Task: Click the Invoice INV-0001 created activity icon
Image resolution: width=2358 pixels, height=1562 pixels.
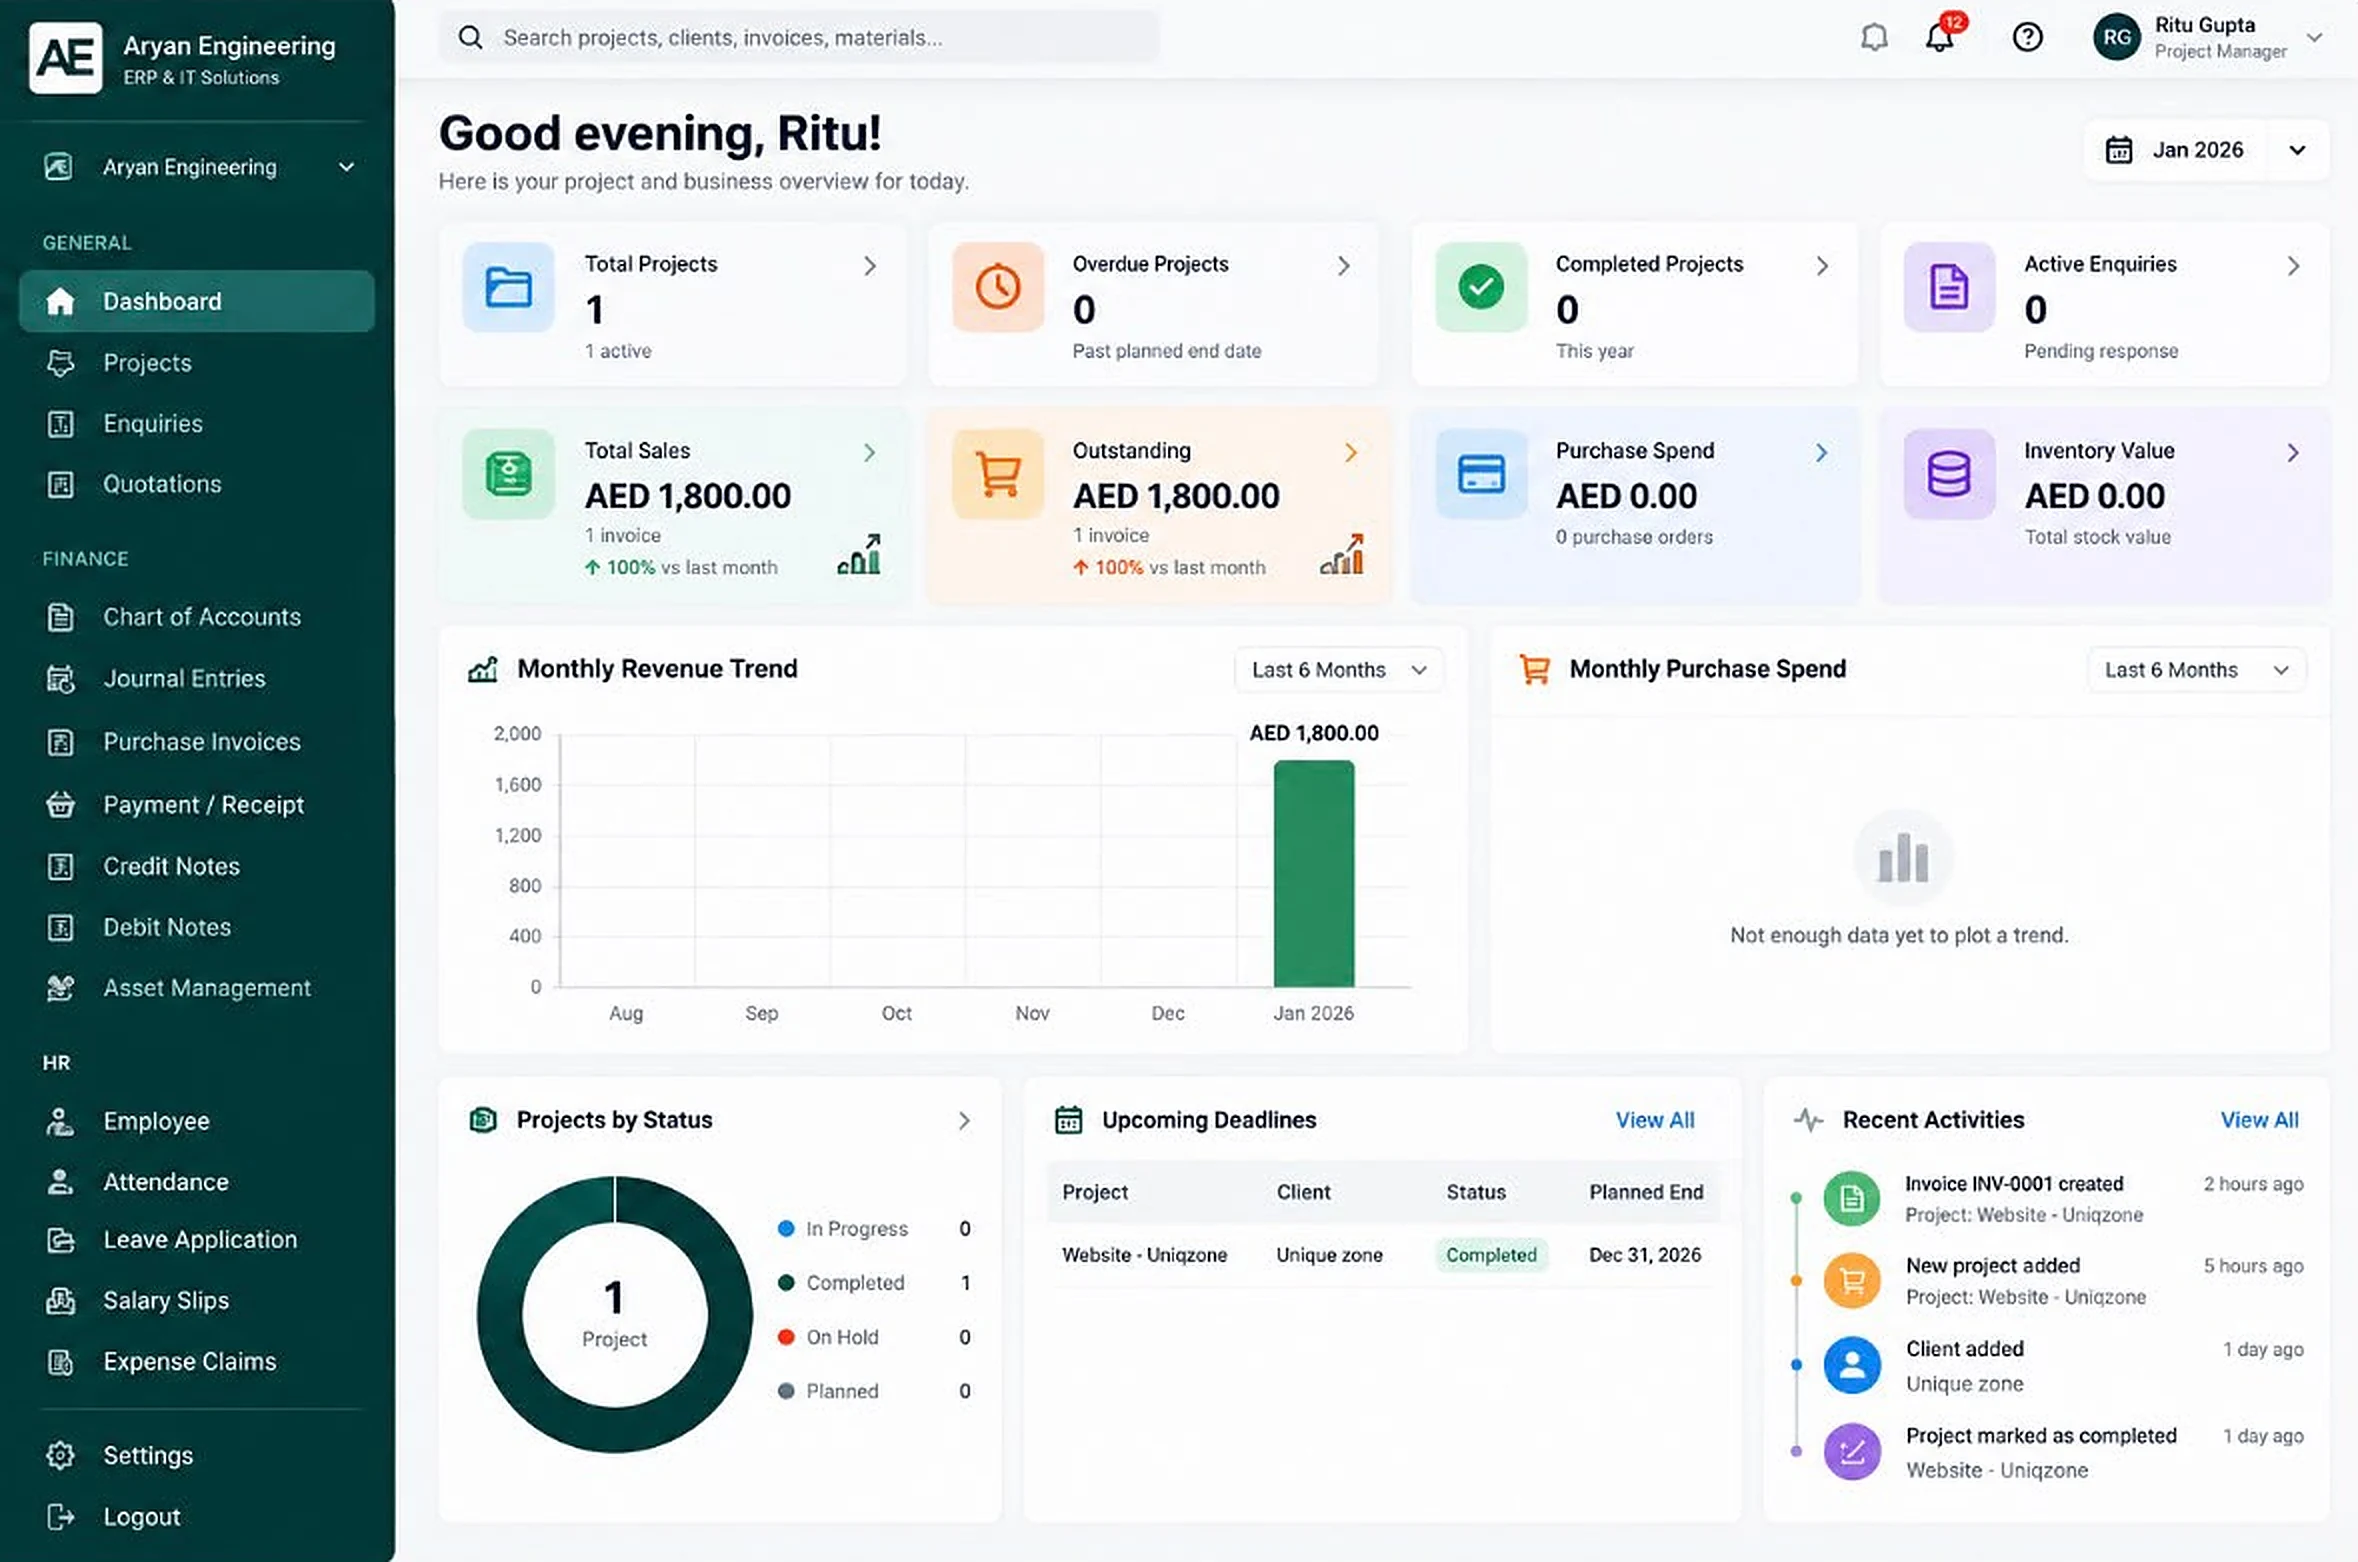Action: [1851, 1198]
